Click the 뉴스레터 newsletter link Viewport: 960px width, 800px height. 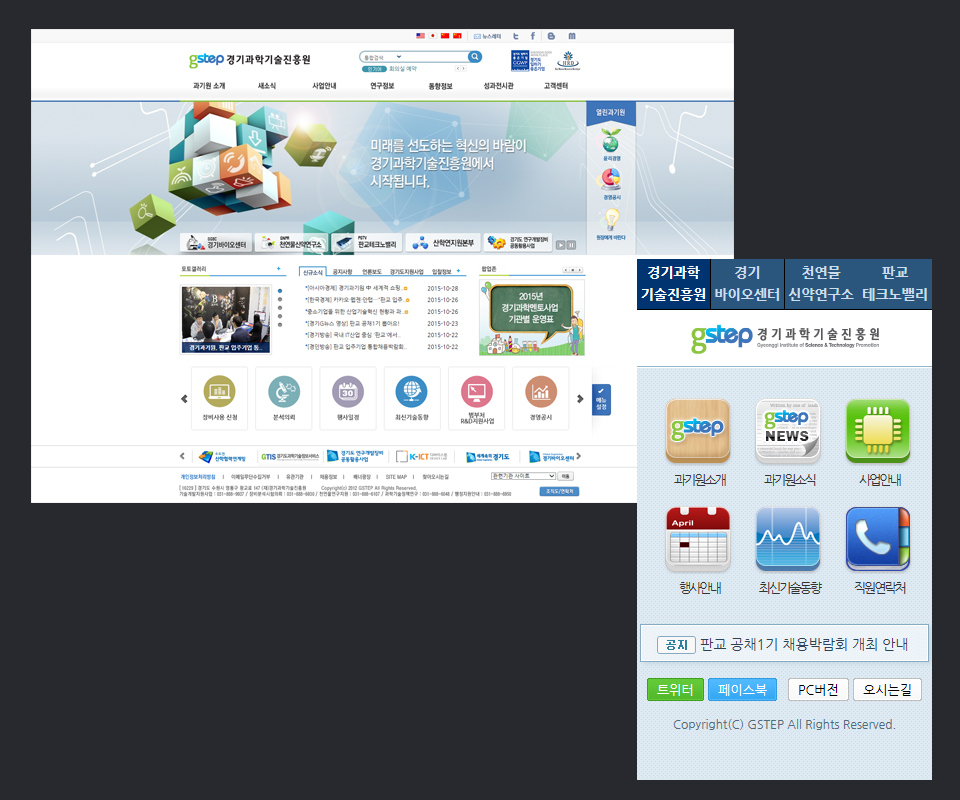[x=487, y=36]
